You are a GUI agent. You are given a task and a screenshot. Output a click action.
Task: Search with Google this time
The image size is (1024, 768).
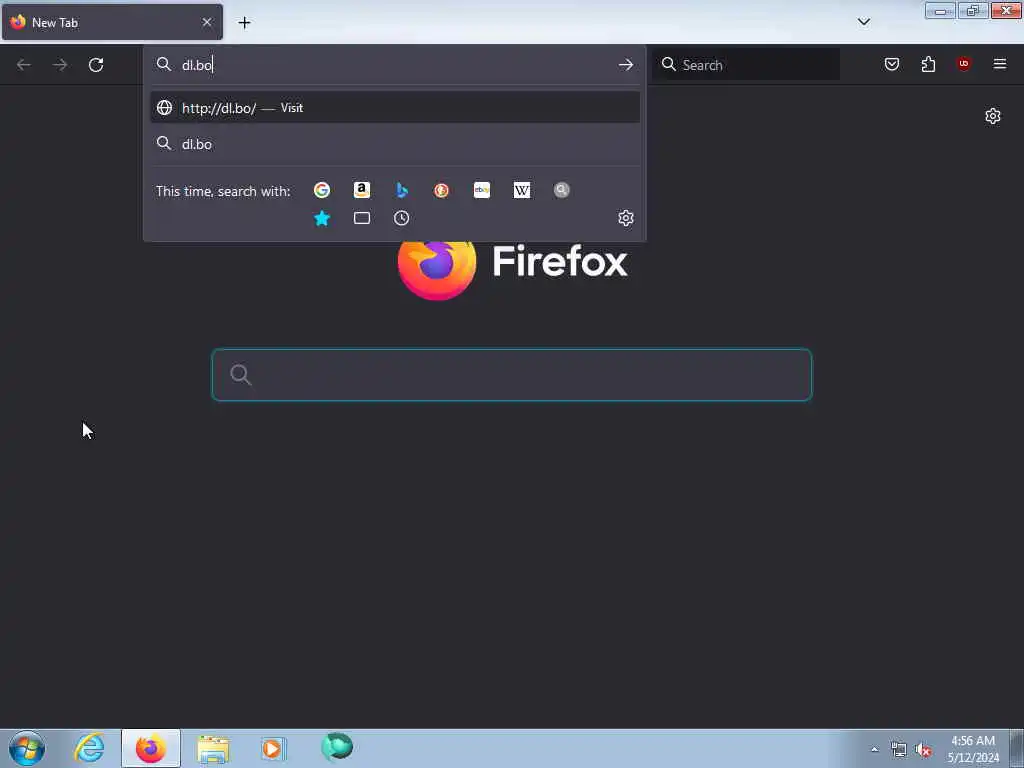[x=321, y=190]
